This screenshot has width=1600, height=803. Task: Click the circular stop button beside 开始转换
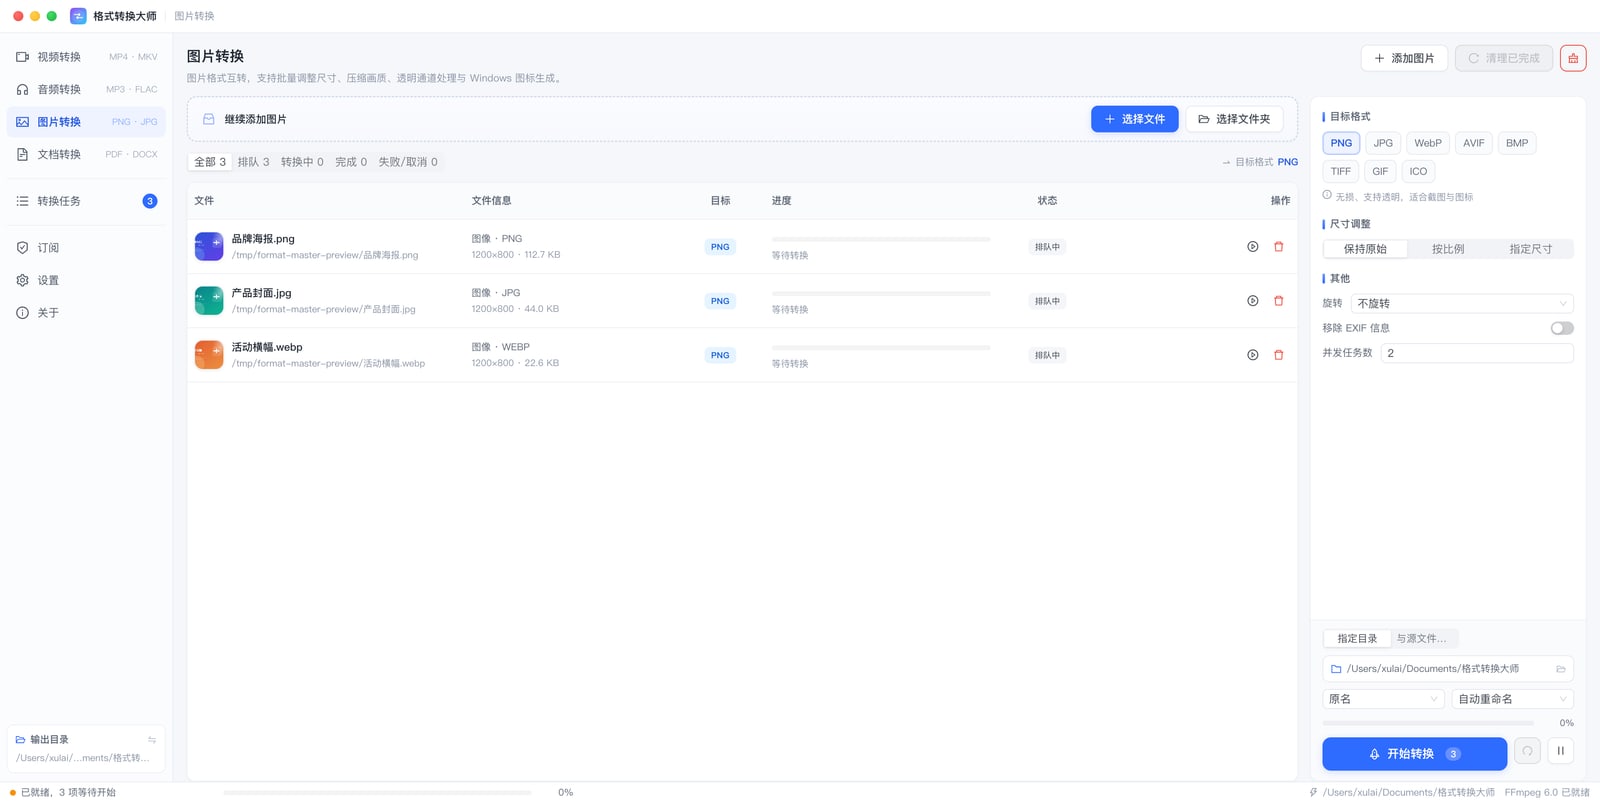[1527, 751]
